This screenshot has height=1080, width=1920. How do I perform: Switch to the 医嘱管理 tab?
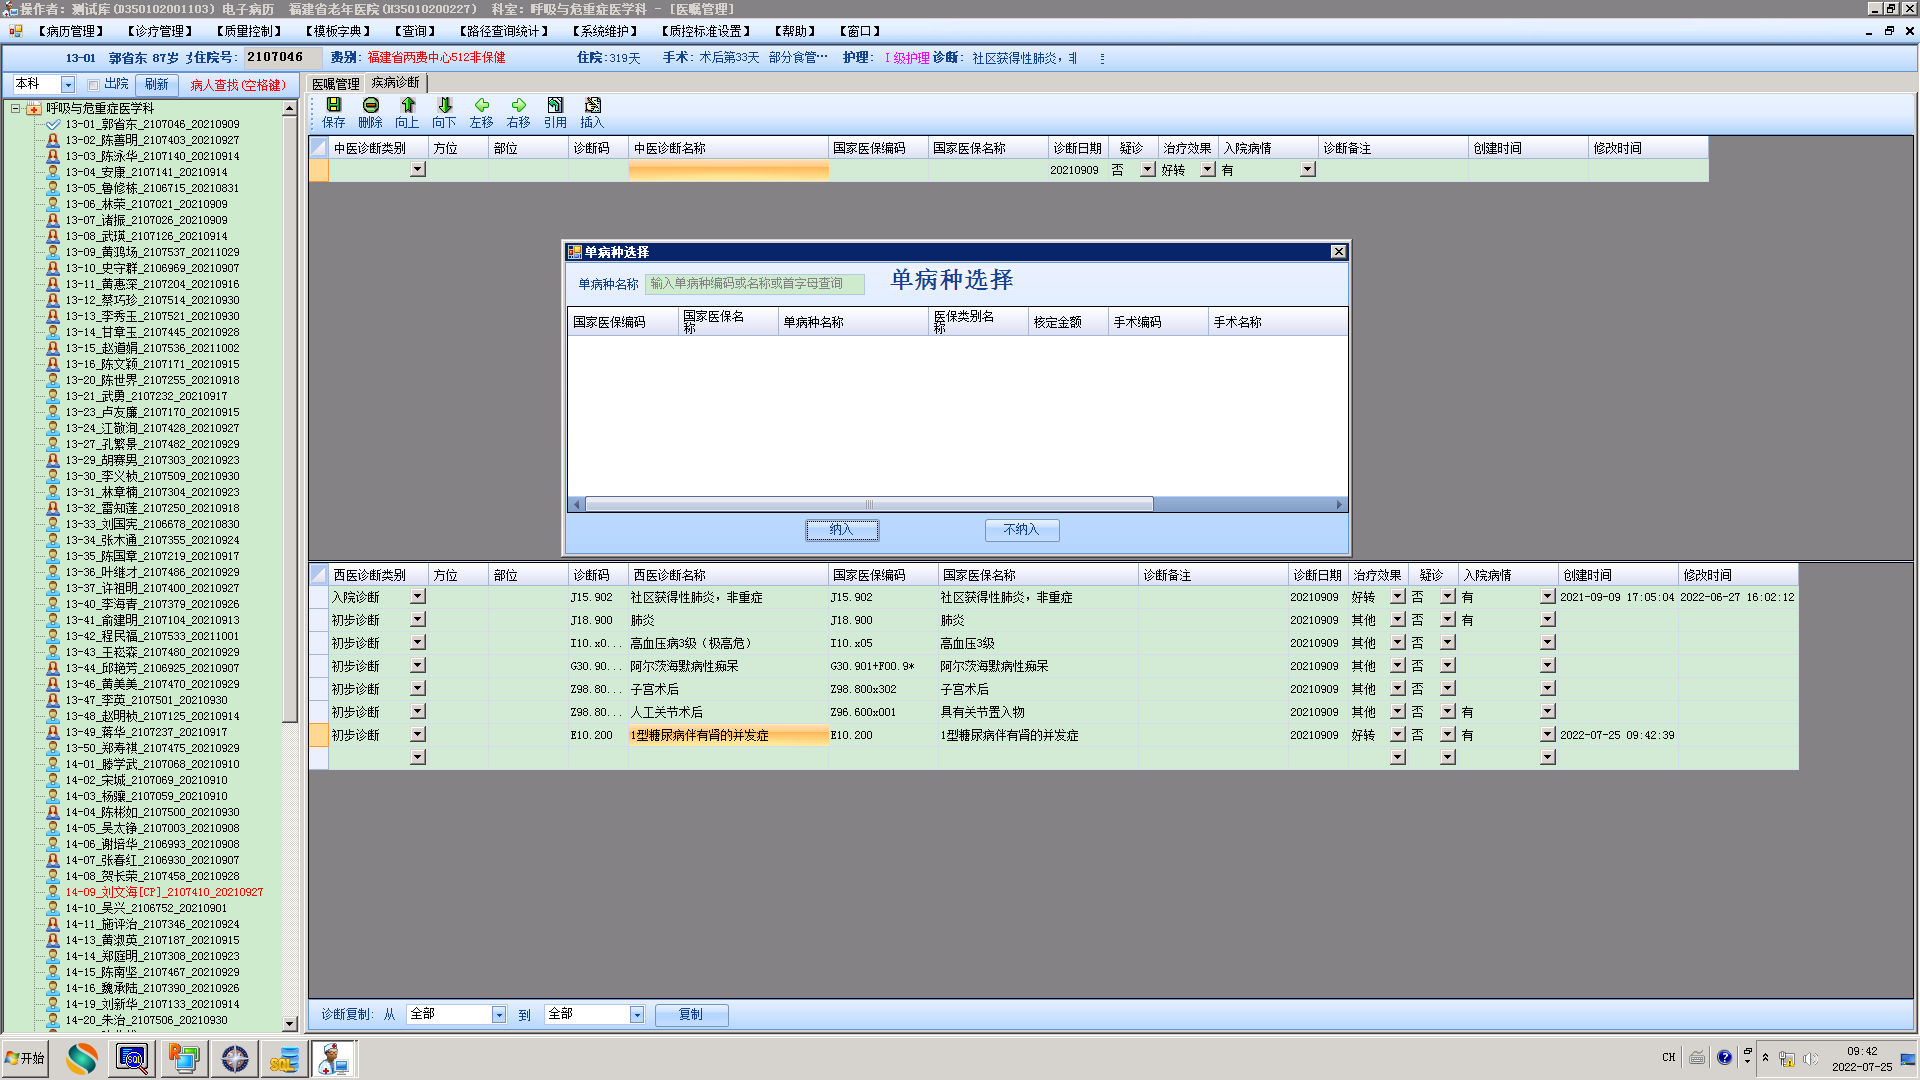tap(335, 84)
